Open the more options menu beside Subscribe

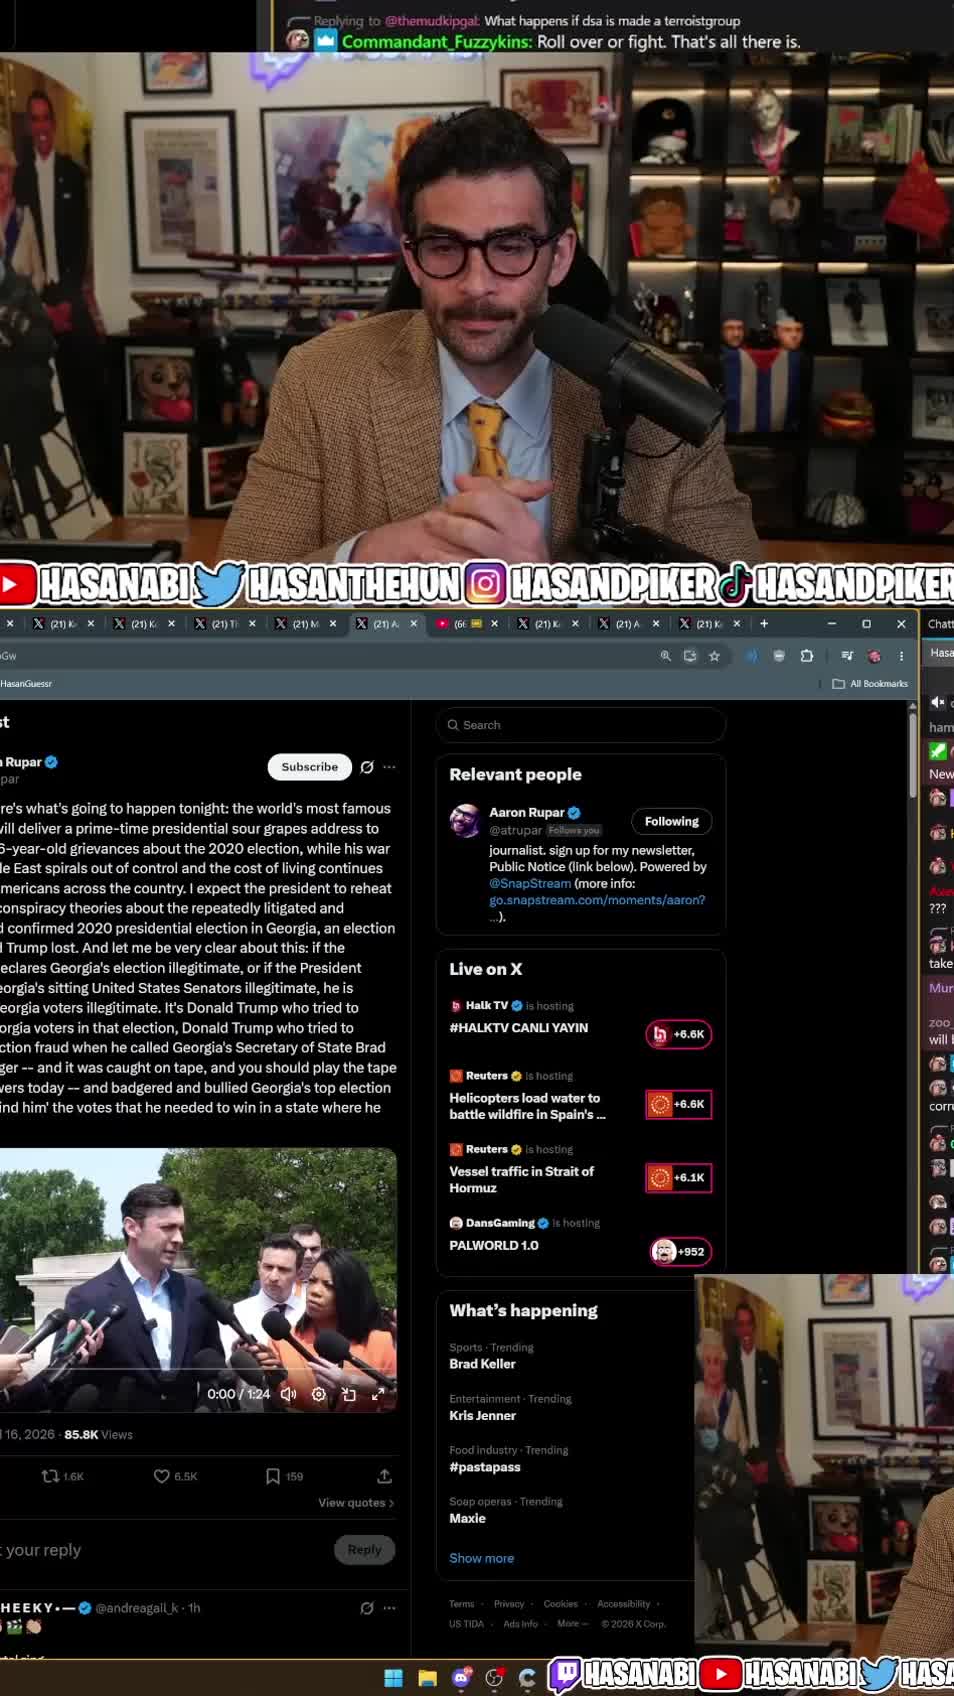click(390, 767)
